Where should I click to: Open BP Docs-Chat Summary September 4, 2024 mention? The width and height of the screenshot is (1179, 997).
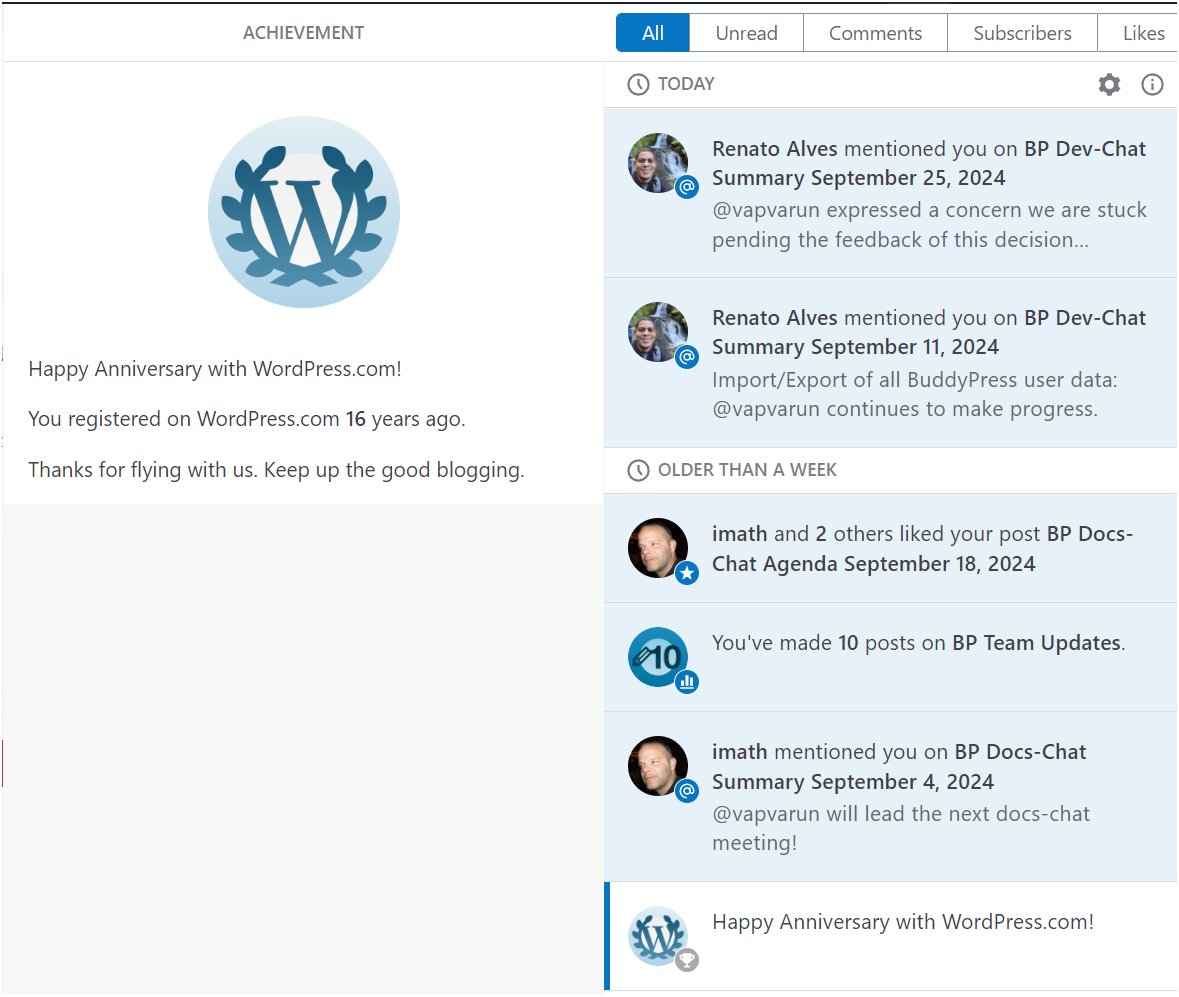[890, 797]
